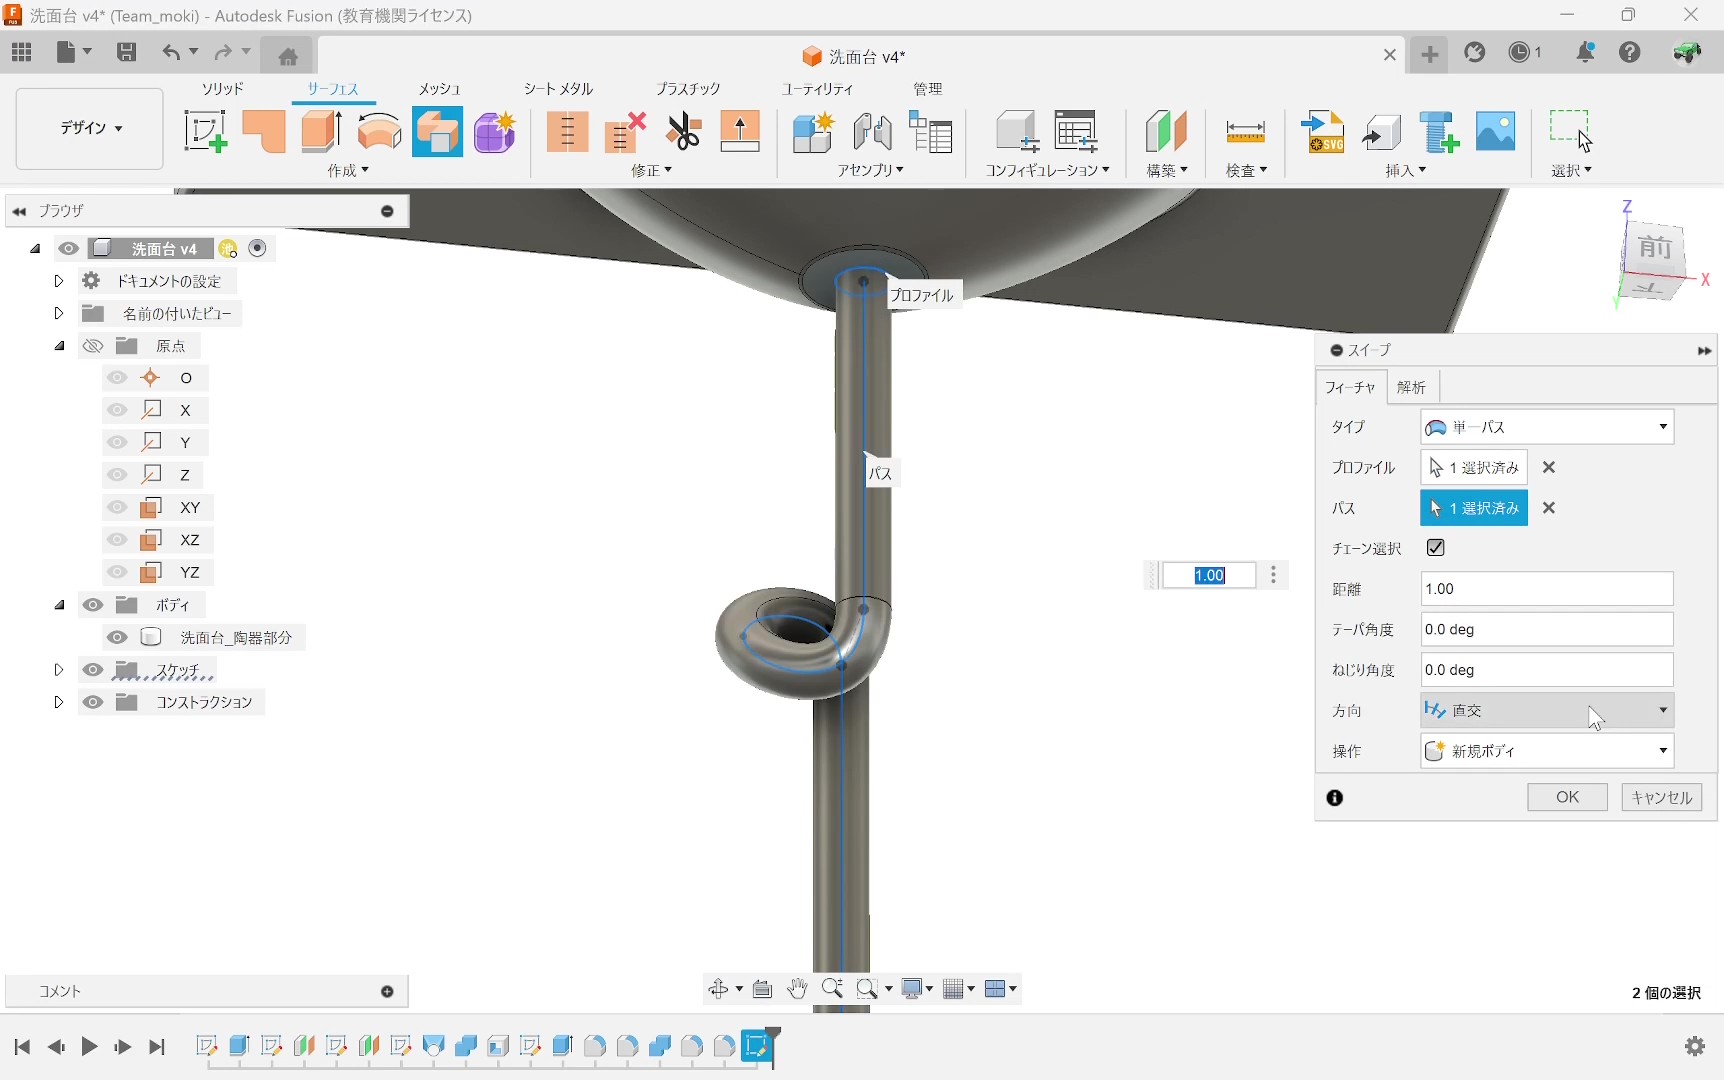Select the Trim scissors tool icon
Viewport: 1724px width, 1080px height.
click(684, 132)
